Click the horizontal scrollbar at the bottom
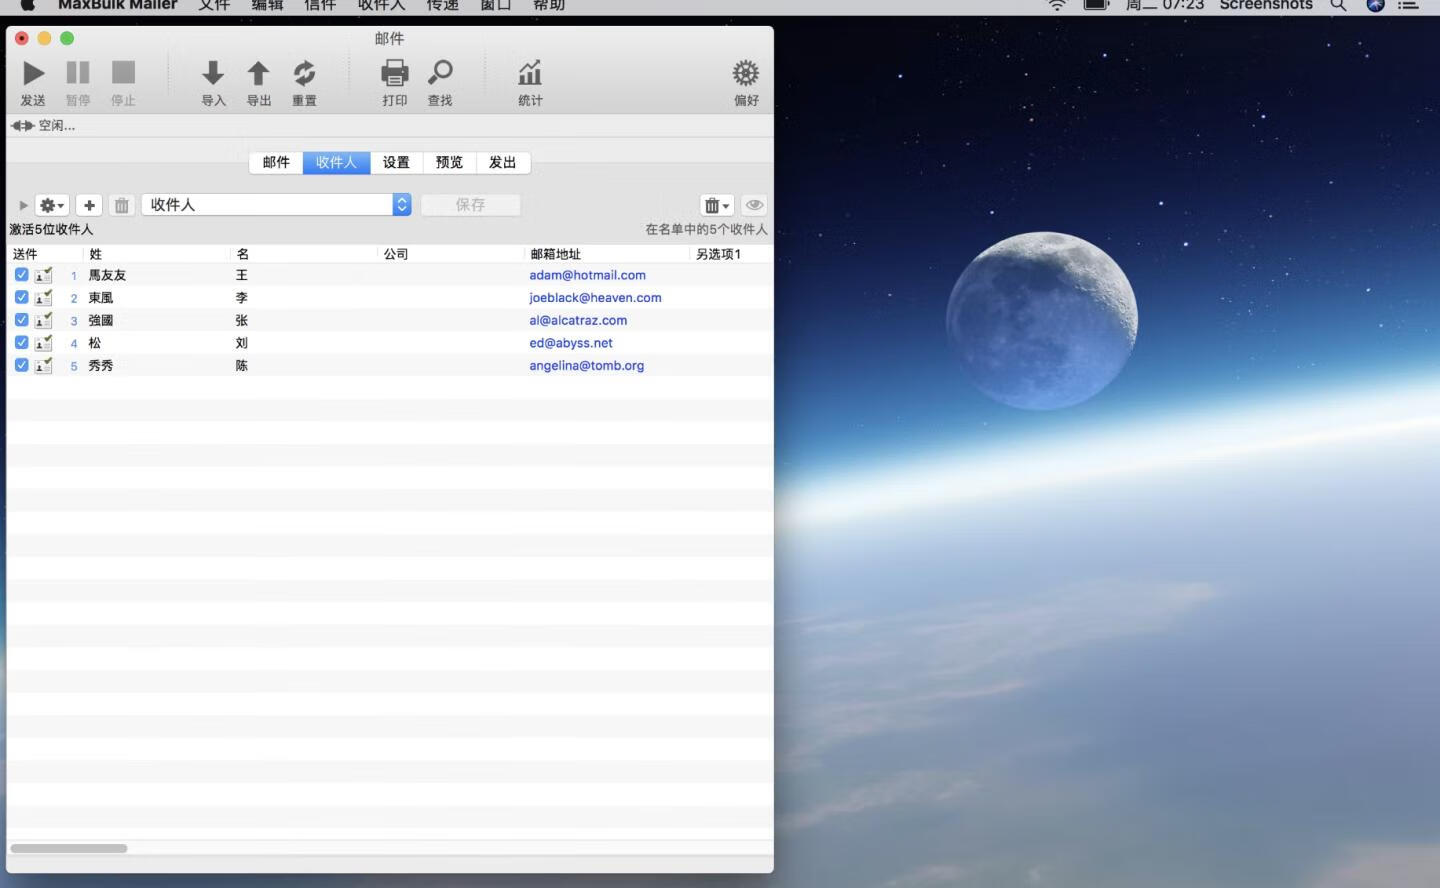Viewport: 1440px width, 888px height. tap(69, 848)
